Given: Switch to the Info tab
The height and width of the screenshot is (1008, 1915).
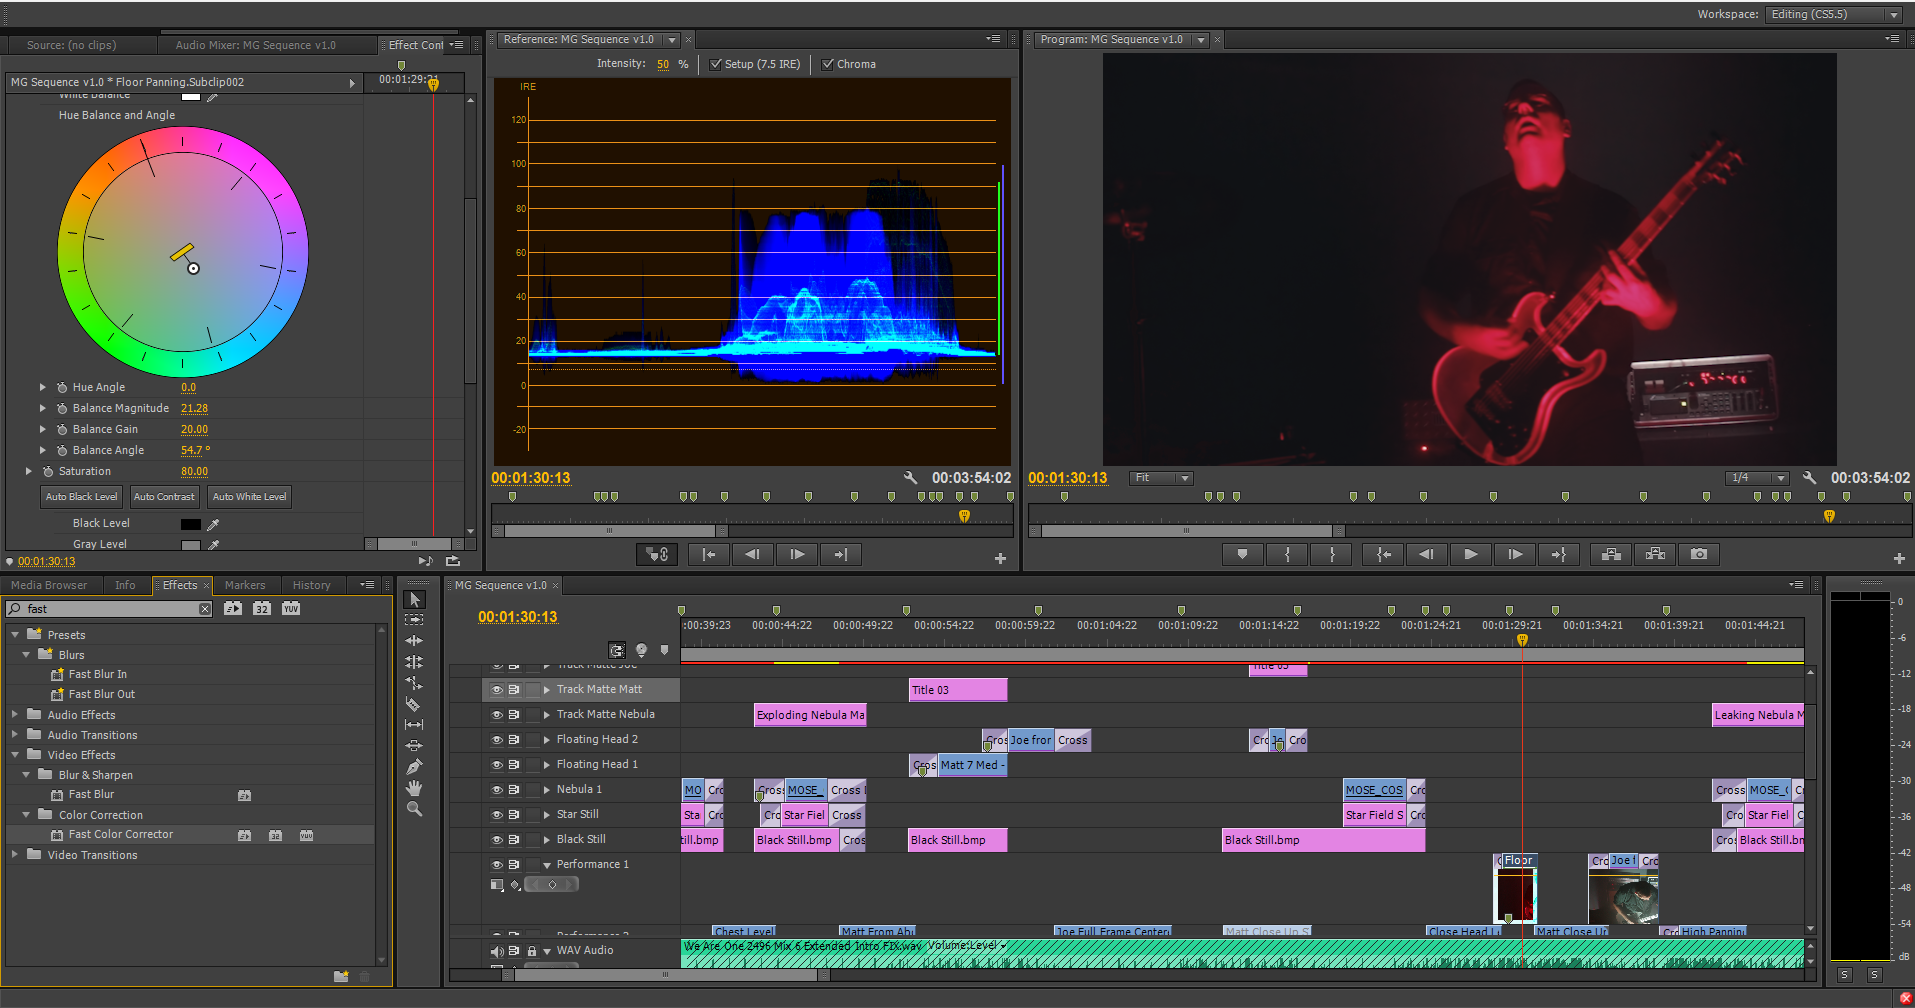Looking at the screenshot, I should pos(125,585).
